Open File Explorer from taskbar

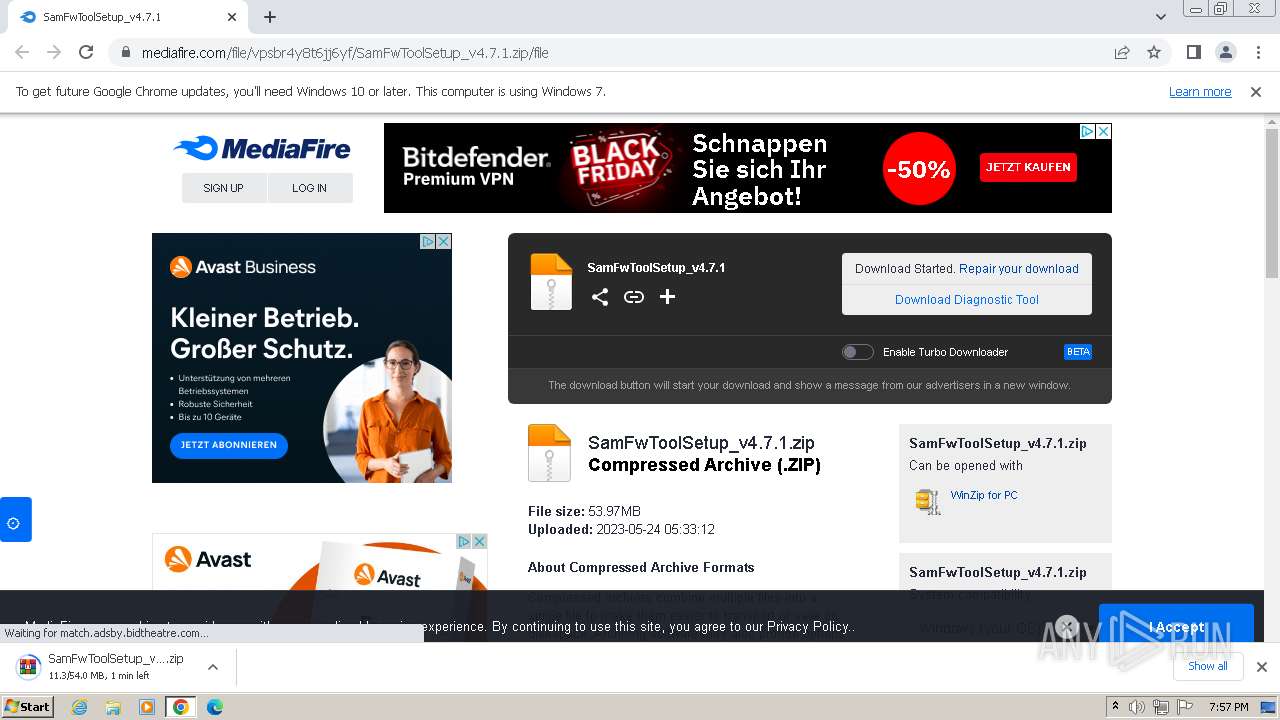click(113, 707)
